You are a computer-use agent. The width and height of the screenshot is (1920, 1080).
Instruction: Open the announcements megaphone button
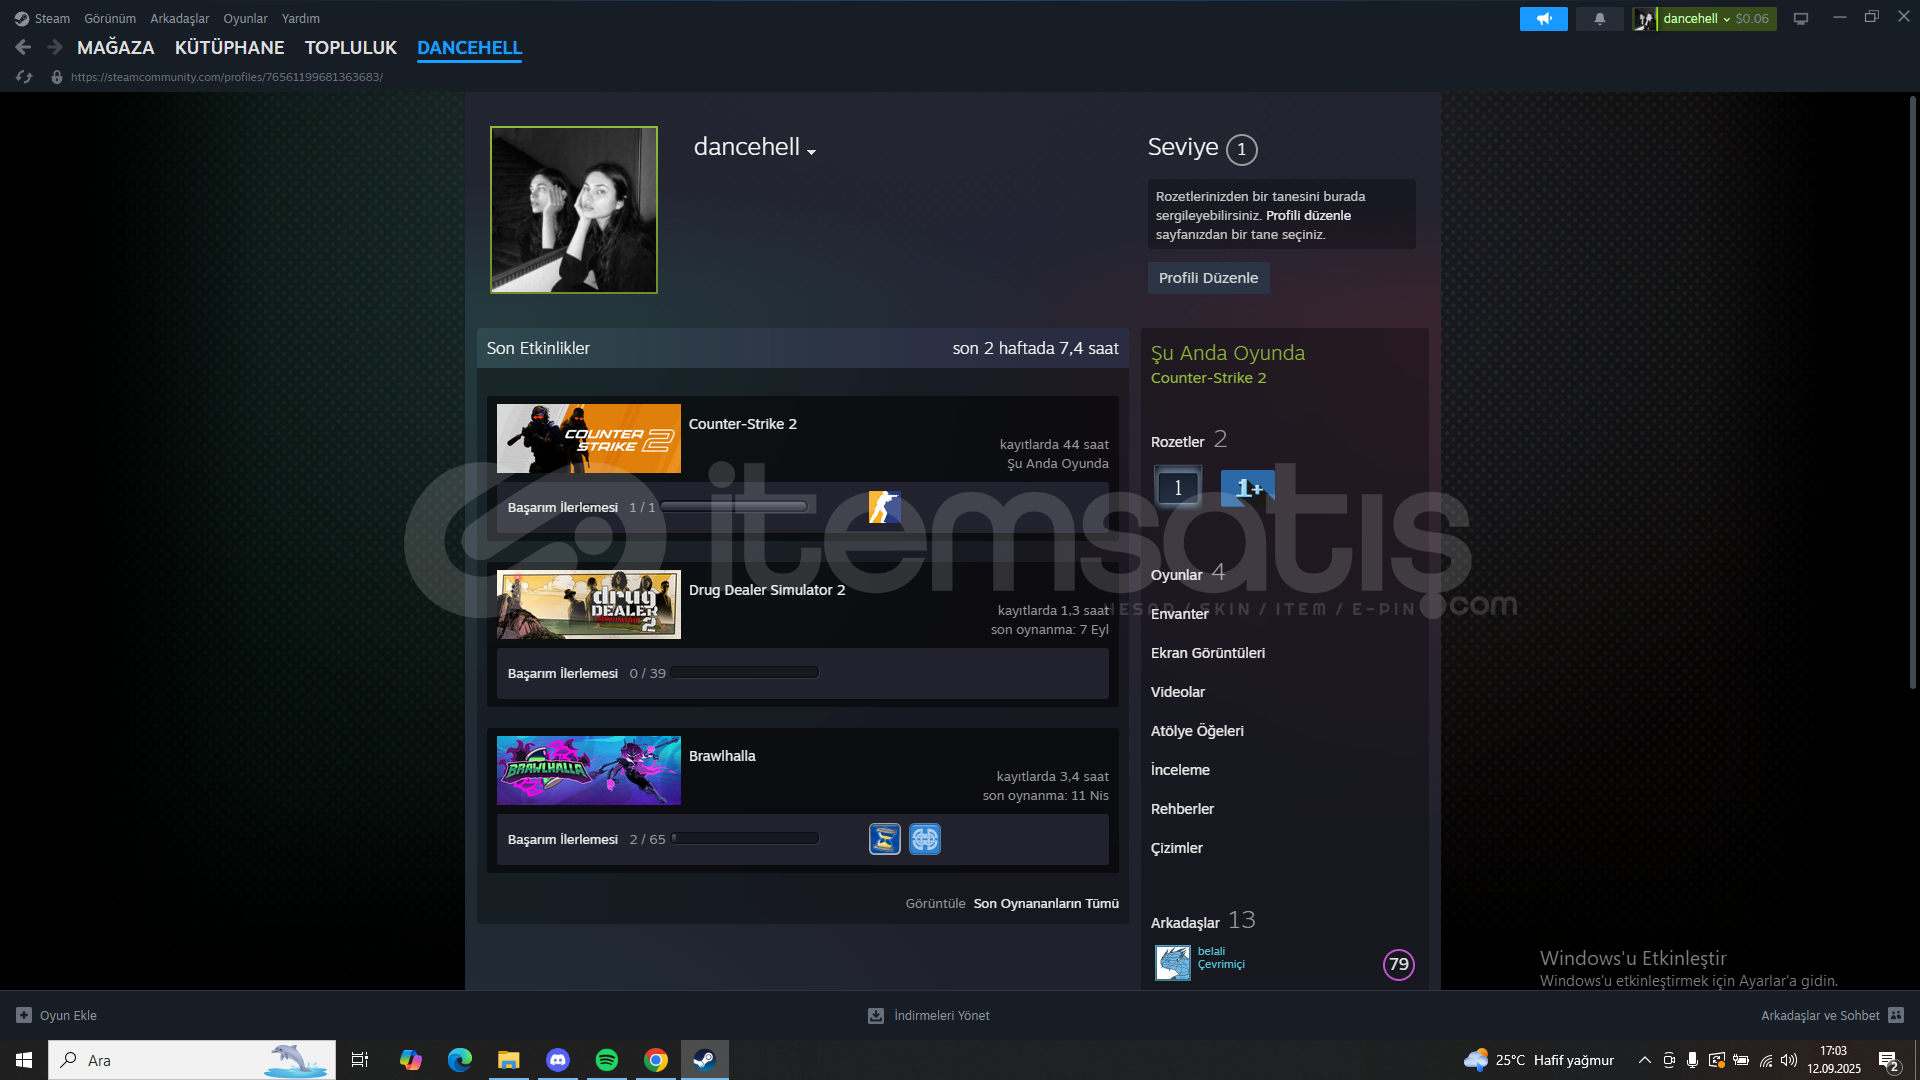1544,18
